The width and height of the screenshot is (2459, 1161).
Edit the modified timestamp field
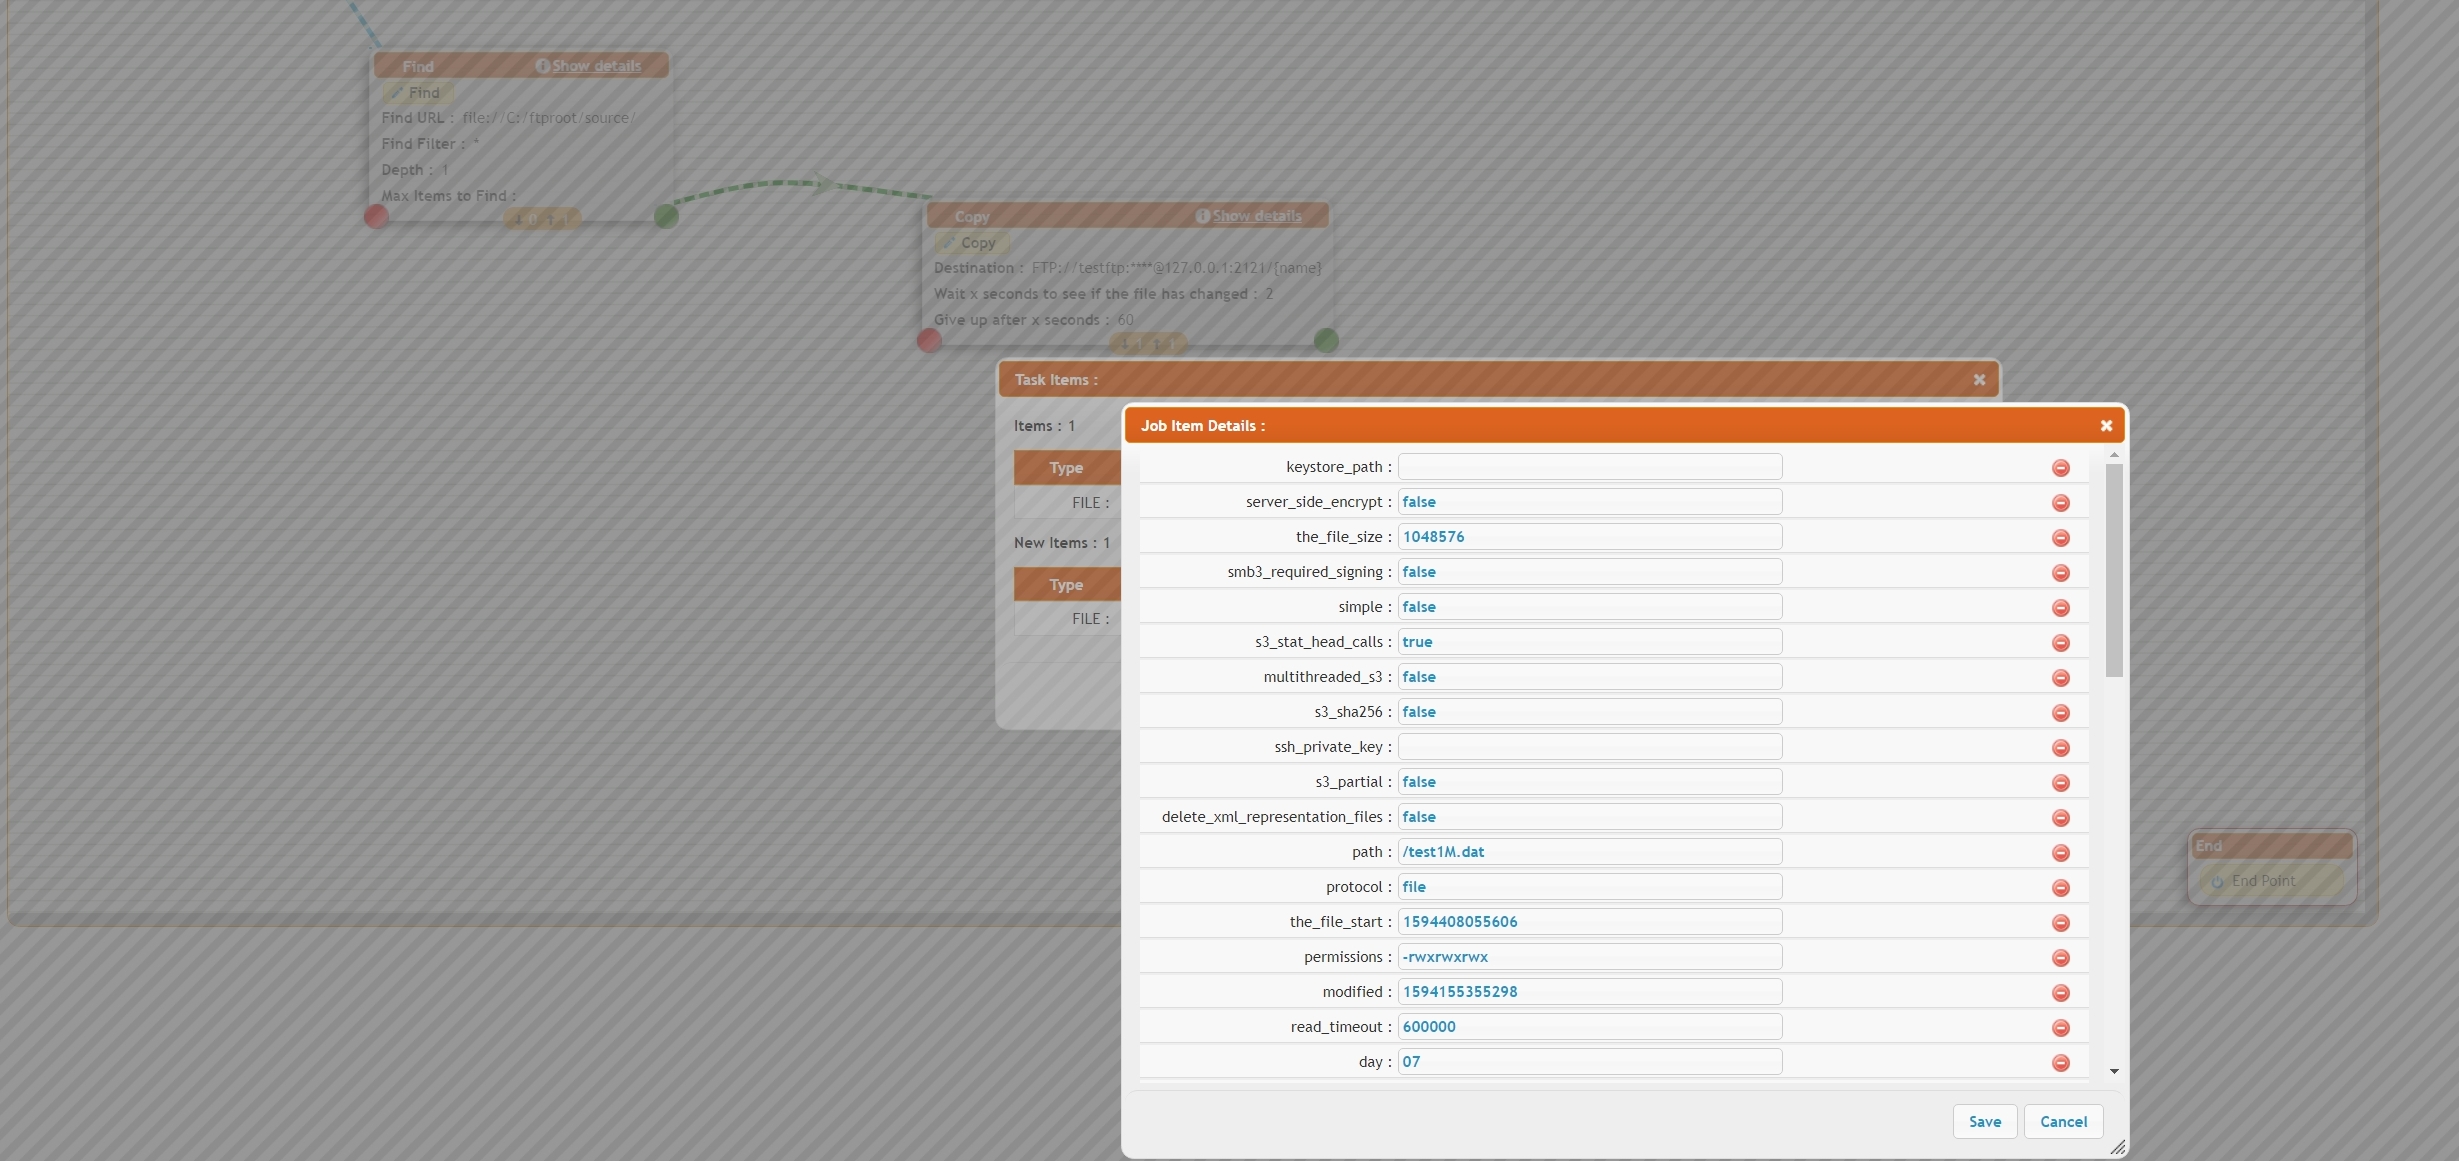click(x=1589, y=992)
